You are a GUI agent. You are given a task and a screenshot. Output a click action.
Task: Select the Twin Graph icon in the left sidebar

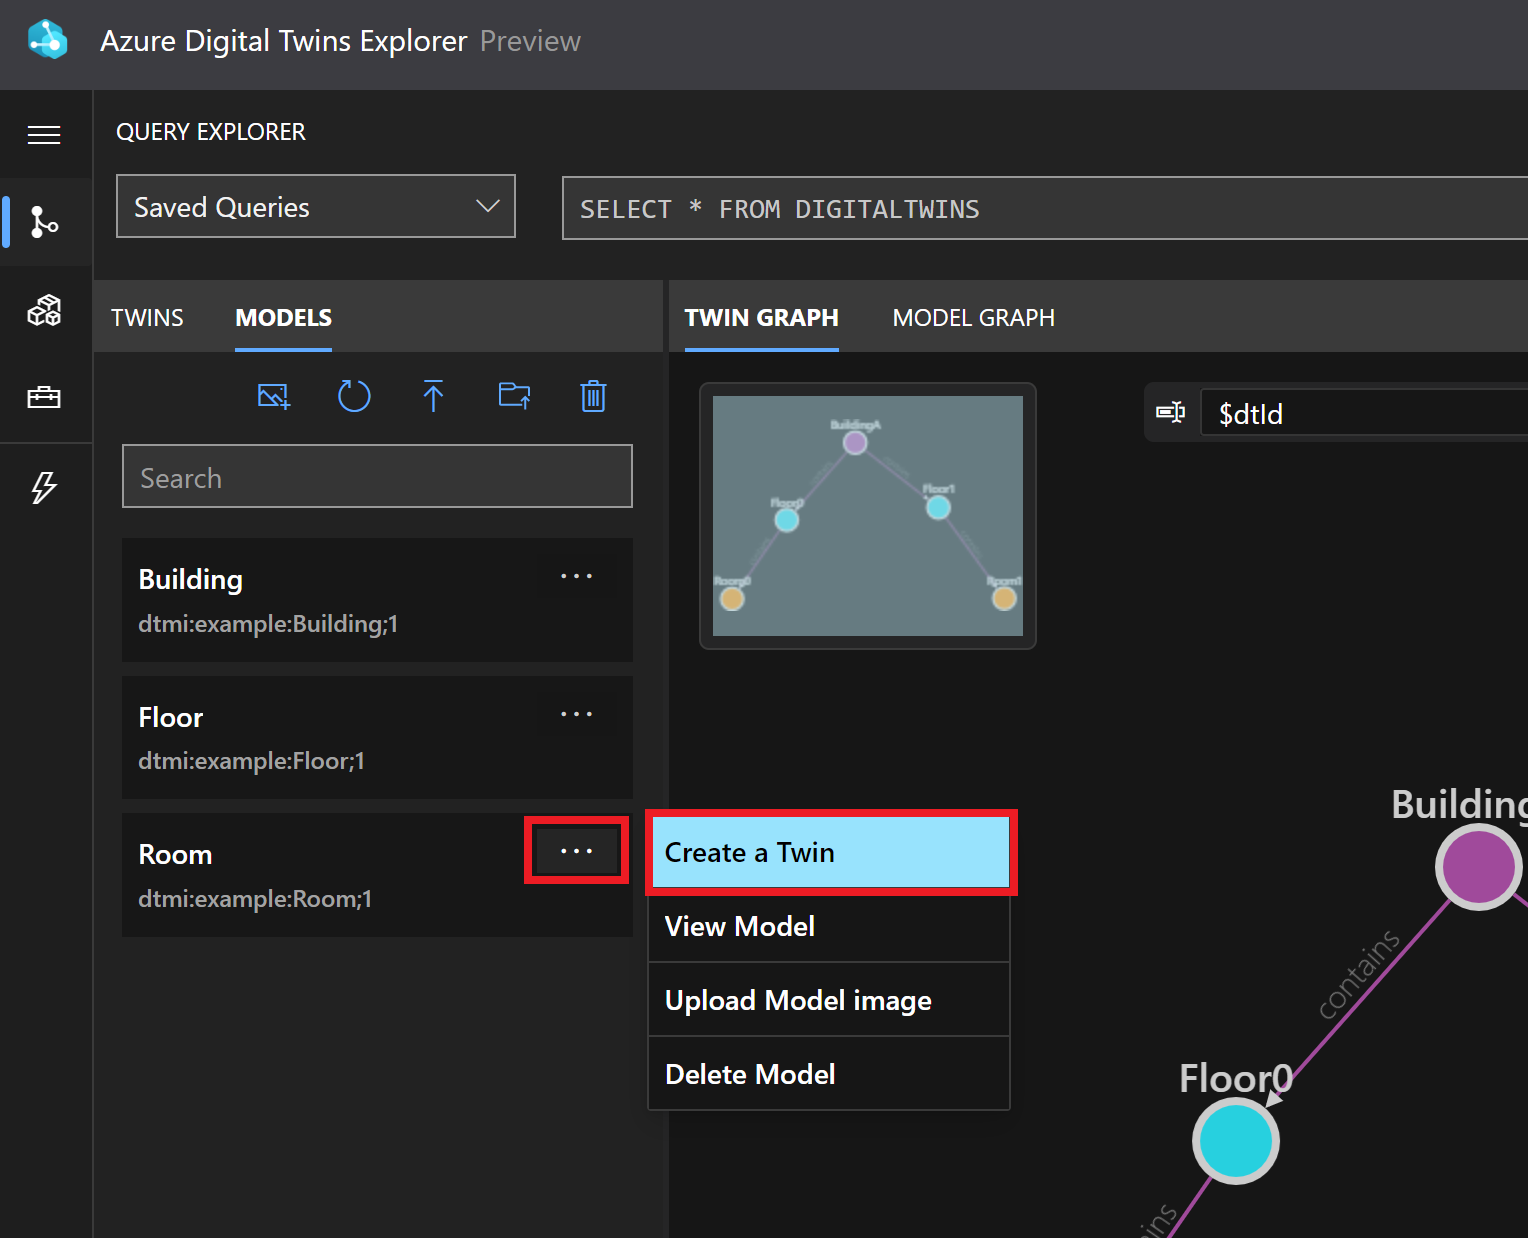(45, 222)
